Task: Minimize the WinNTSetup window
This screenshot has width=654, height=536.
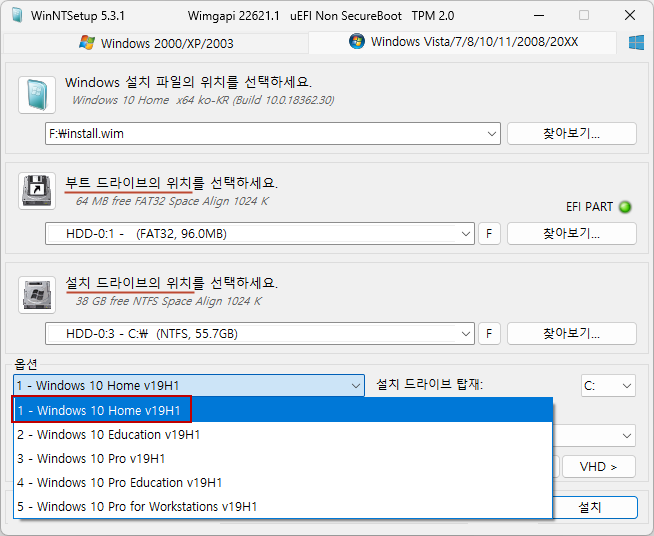Action: 539,15
